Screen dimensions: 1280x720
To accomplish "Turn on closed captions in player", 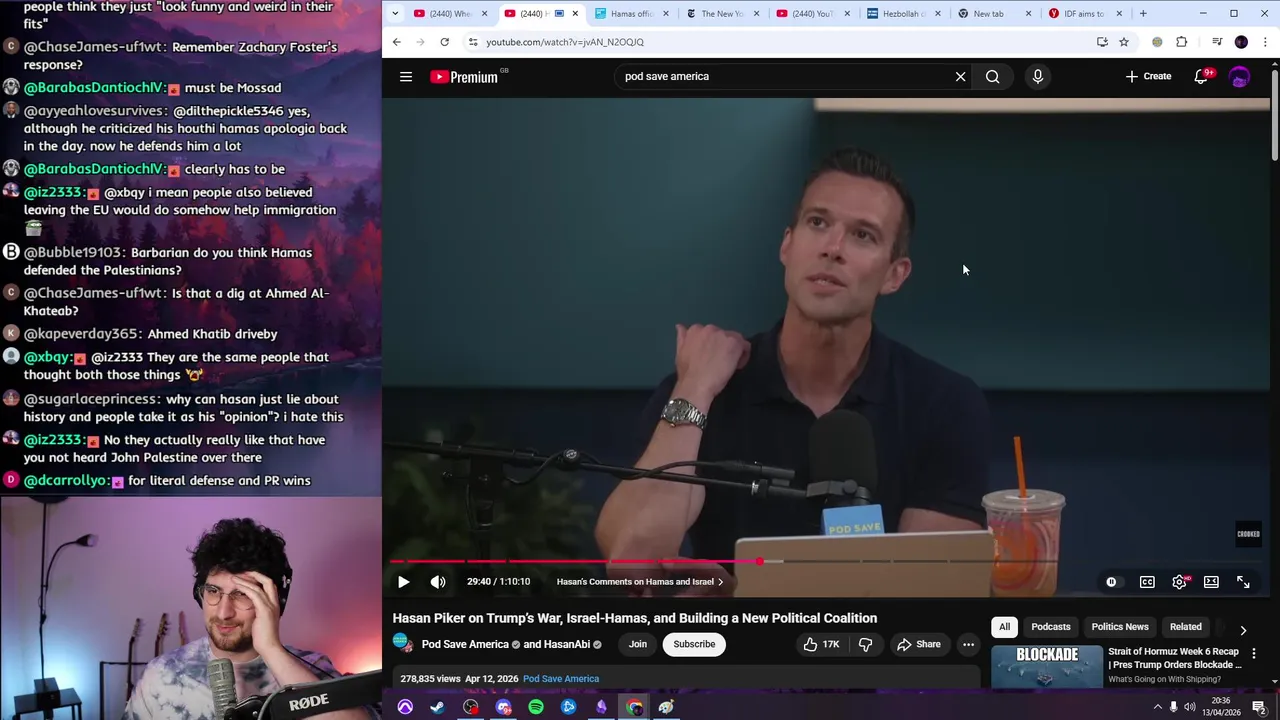I will [1147, 582].
